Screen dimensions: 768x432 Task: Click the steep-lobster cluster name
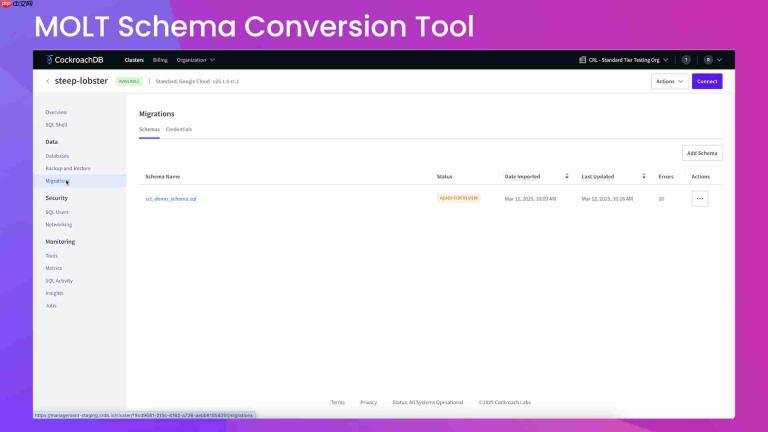[81, 81]
